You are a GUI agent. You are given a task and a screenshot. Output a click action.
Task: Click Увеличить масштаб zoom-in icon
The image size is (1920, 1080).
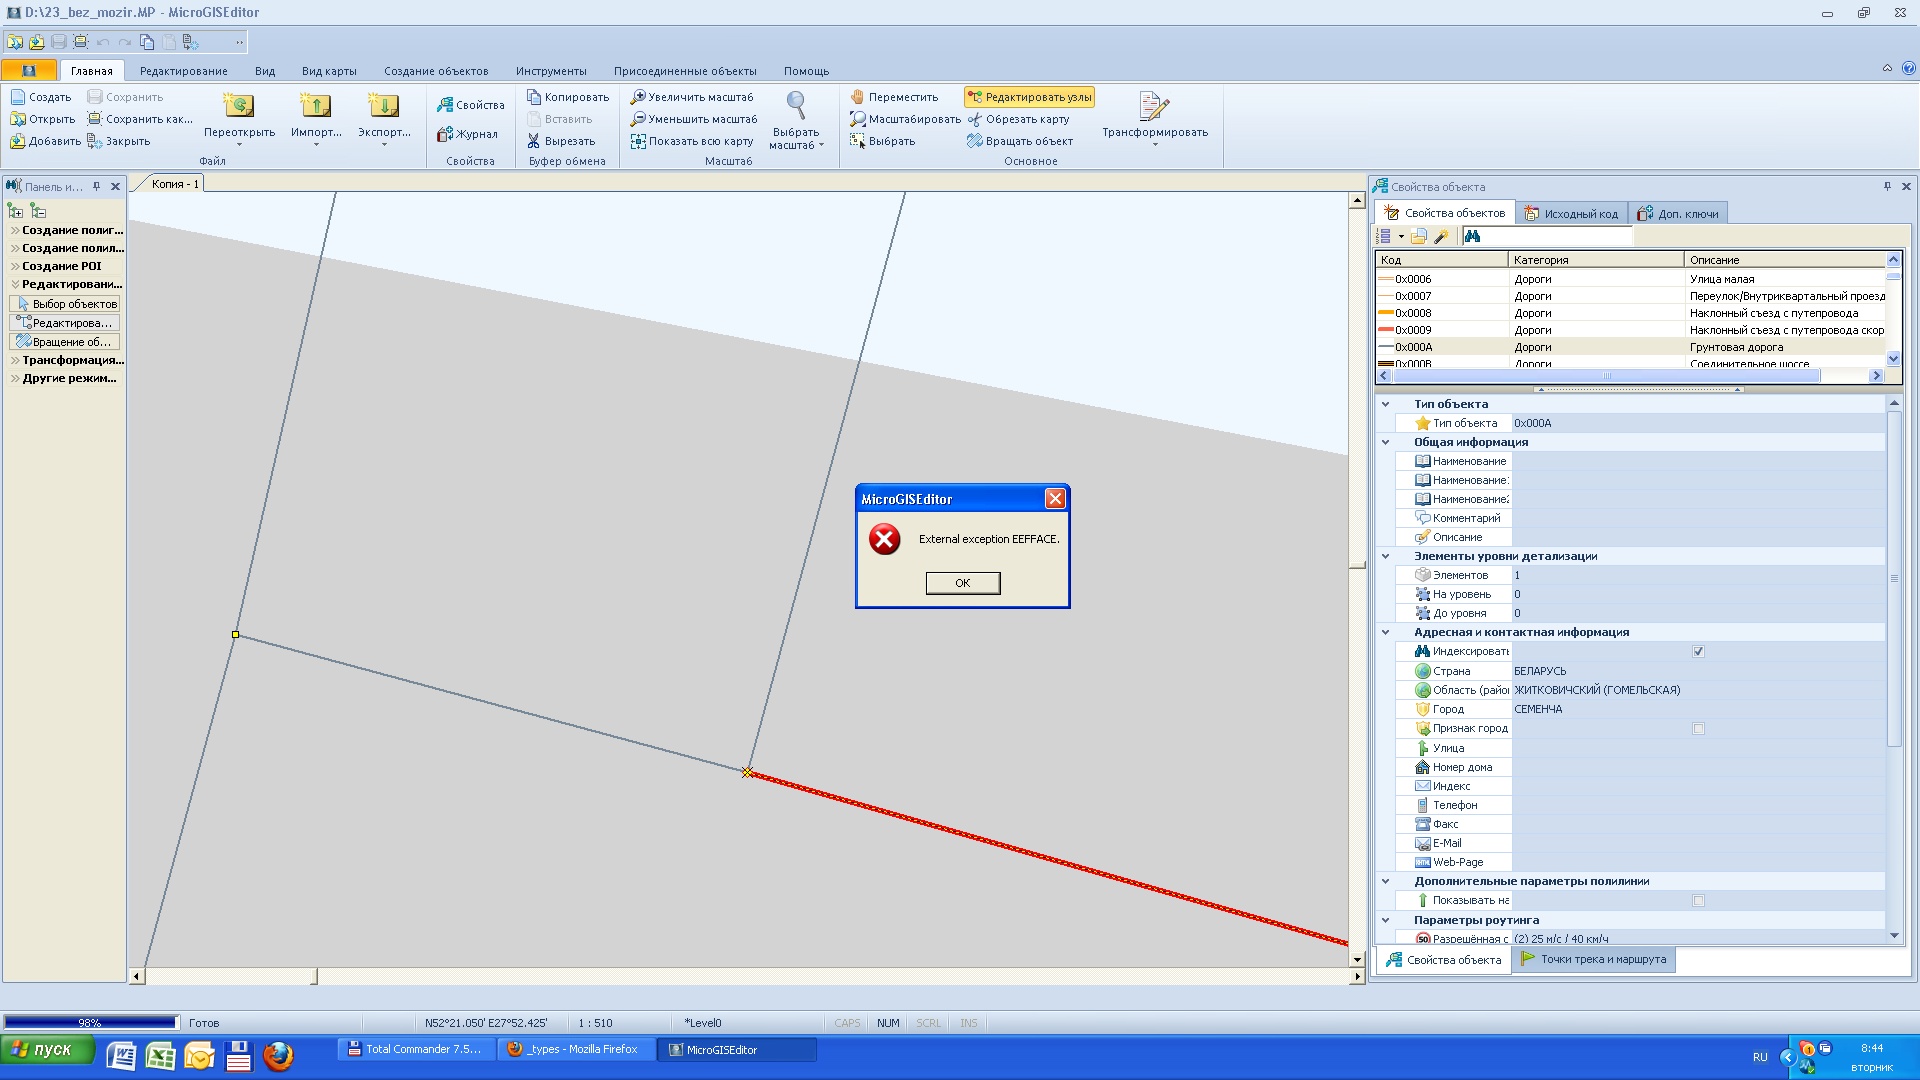[x=637, y=97]
